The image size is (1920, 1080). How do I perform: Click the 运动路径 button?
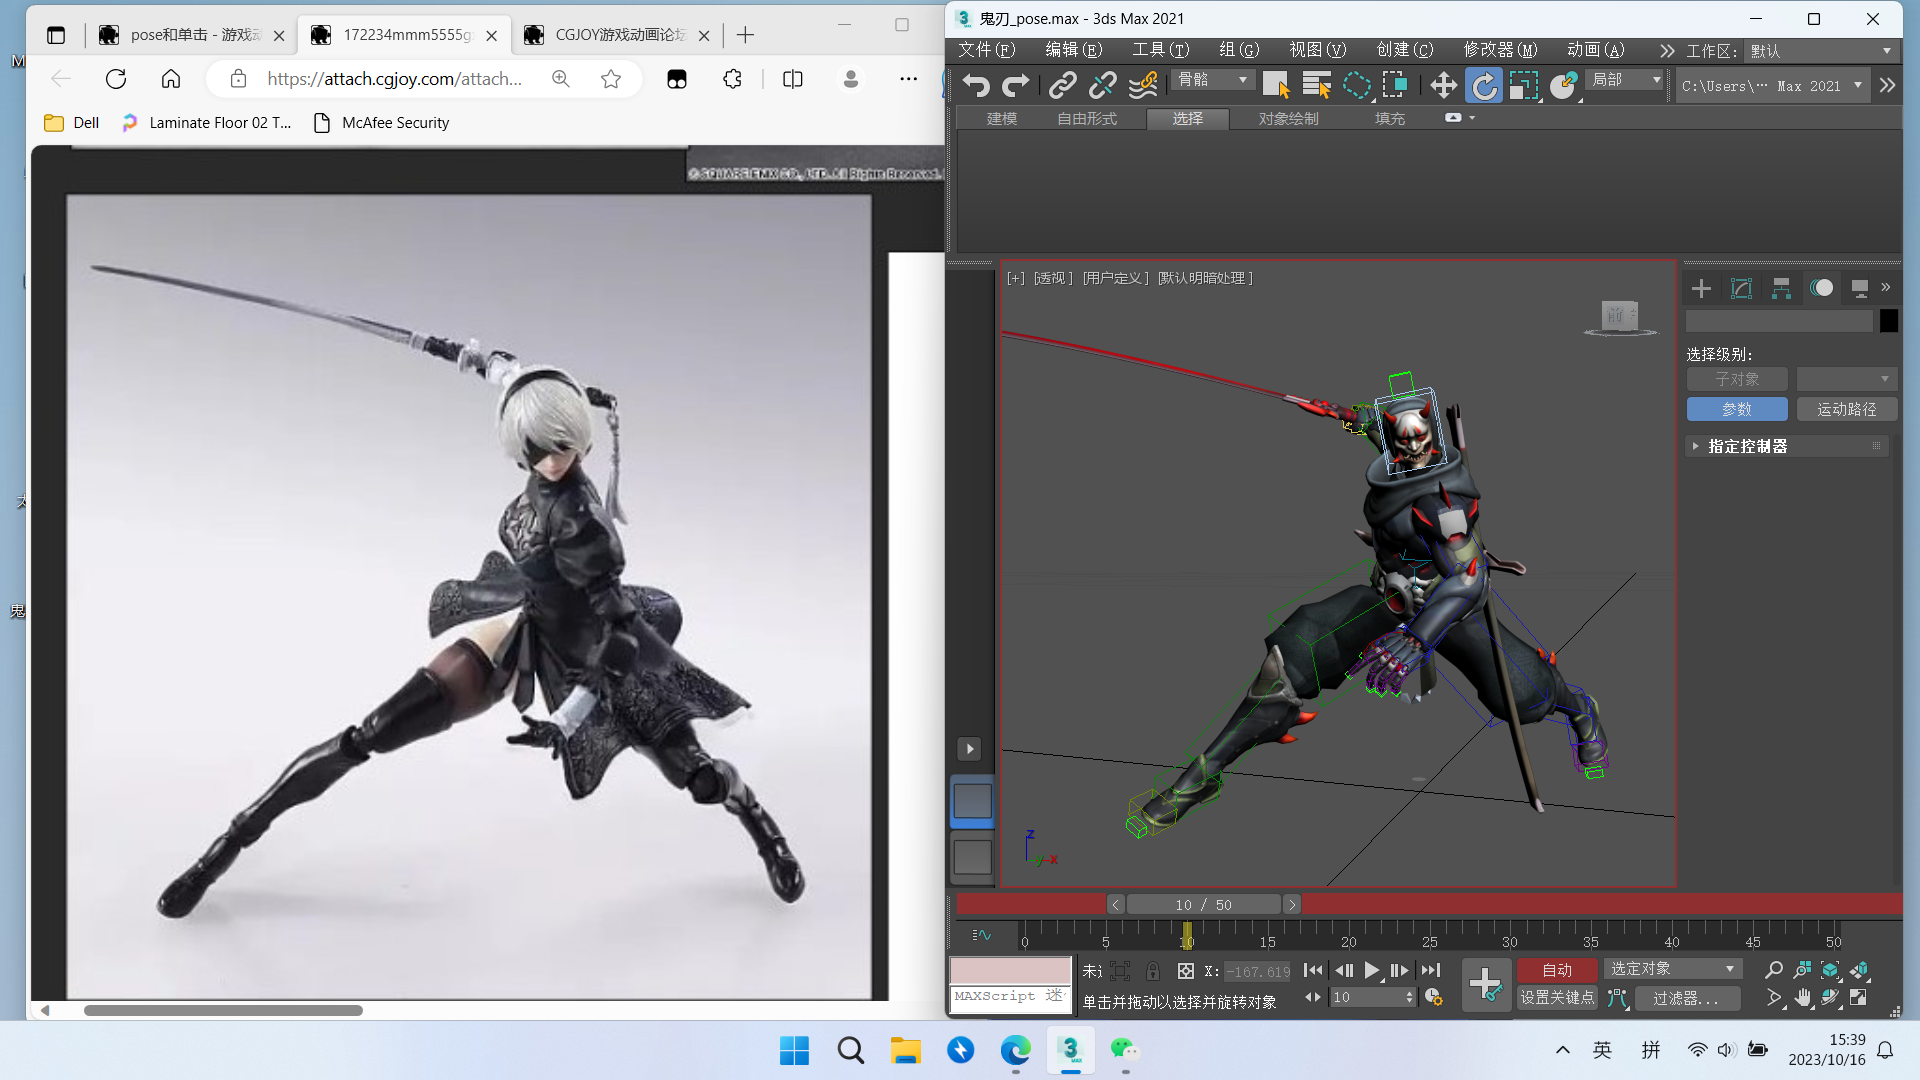tap(1846, 409)
